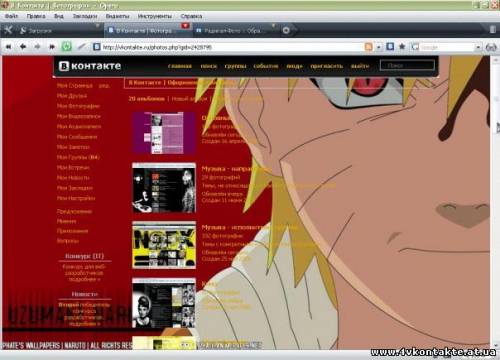Click the star bookmark icon in address bar
500x360 pixels.
[x=402, y=46]
